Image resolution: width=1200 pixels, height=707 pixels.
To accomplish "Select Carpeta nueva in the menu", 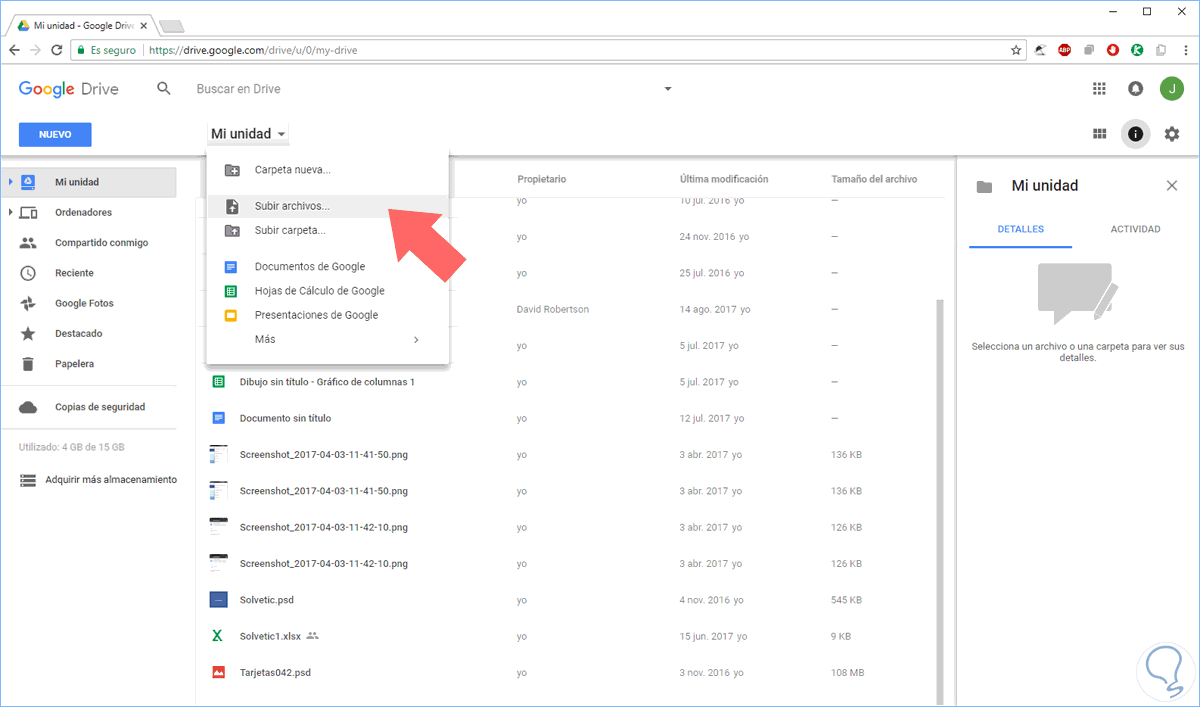I will pyautogui.click(x=328, y=170).
